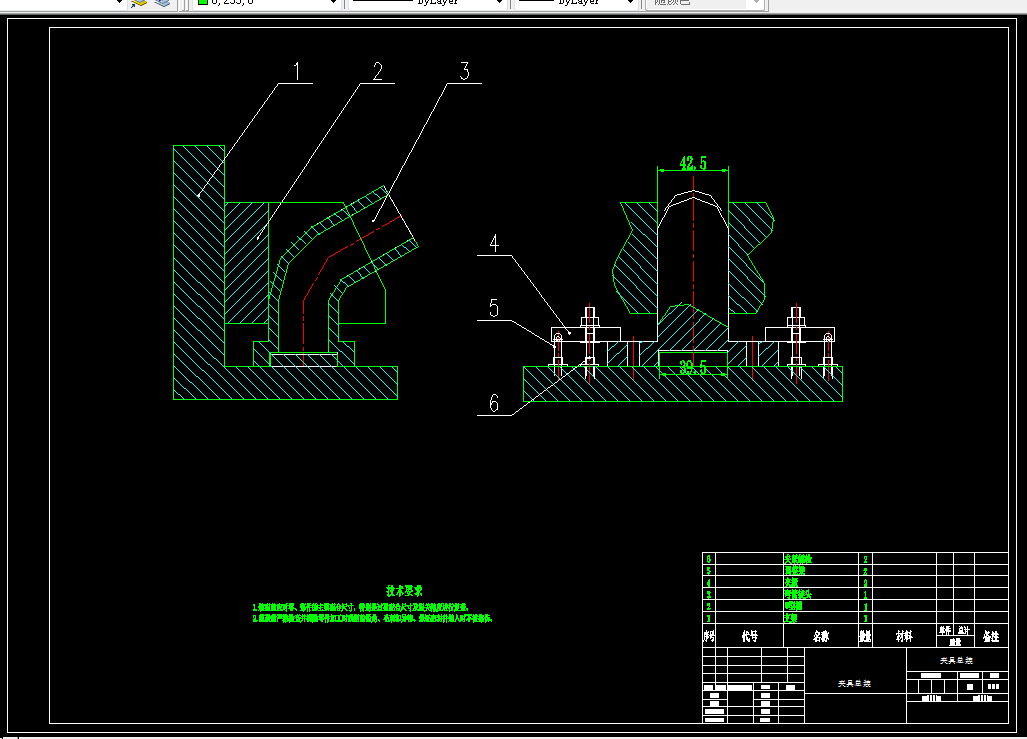The height and width of the screenshot is (739, 1027).
Task: Select the balloon label number 4
Action: 495,244
